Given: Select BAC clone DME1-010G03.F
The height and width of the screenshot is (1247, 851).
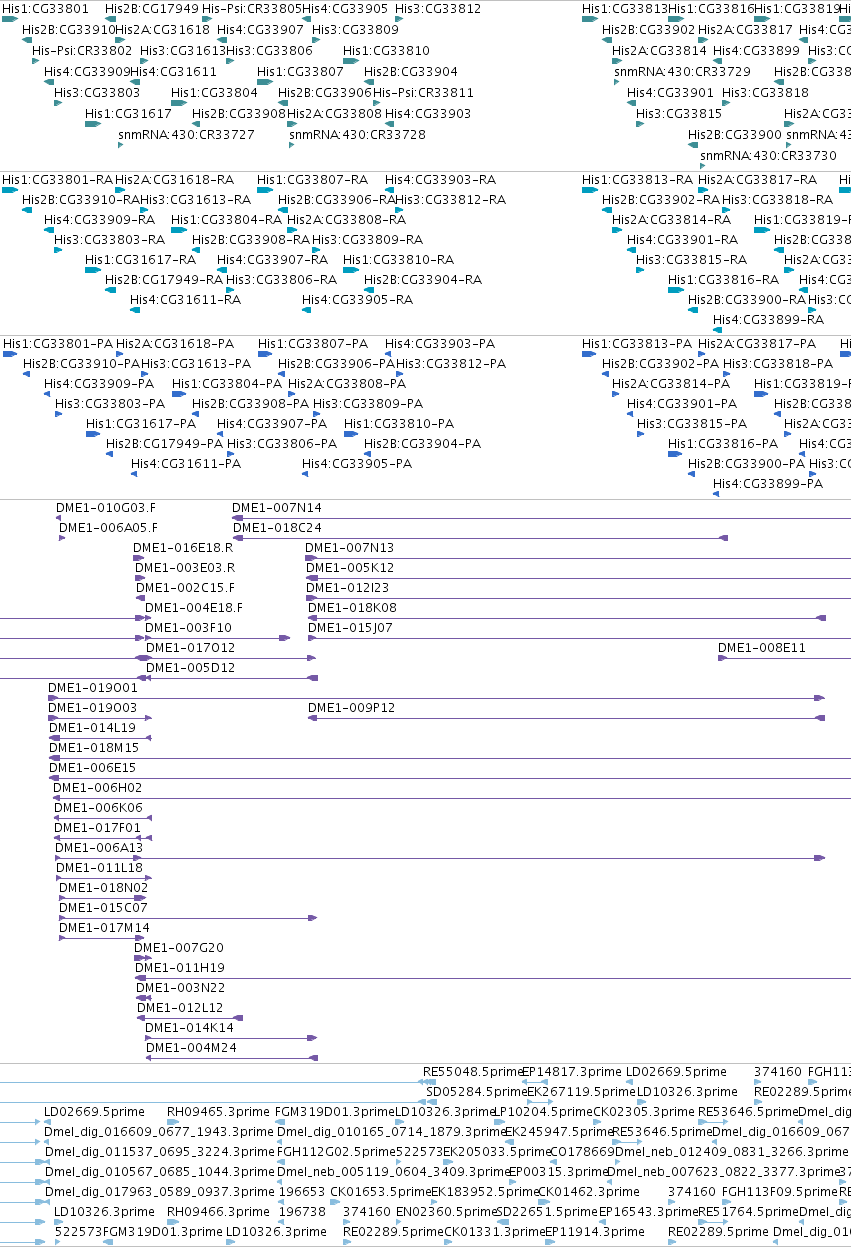Looking at the screenshot, I should pos(106,508).
